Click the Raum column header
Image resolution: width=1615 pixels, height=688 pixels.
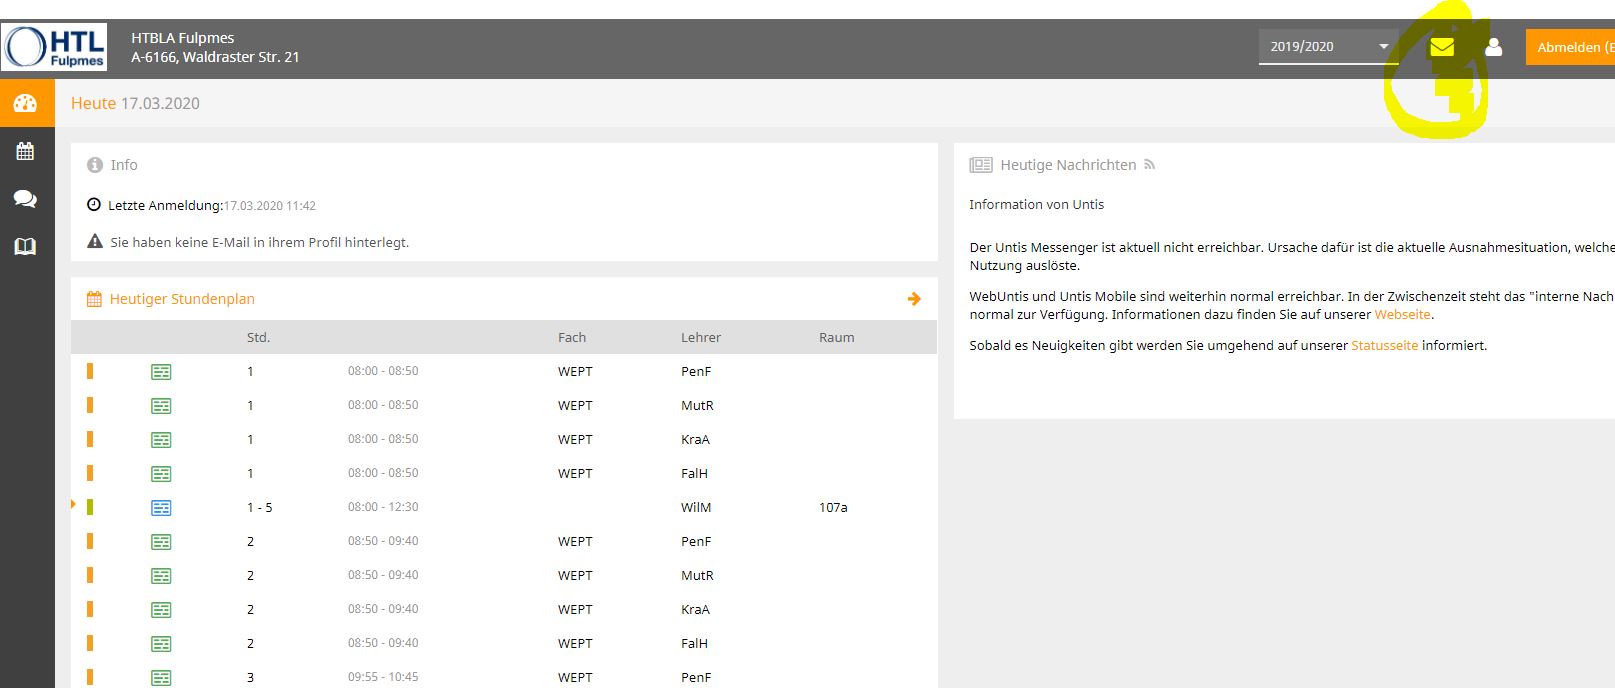click(836, 337)
